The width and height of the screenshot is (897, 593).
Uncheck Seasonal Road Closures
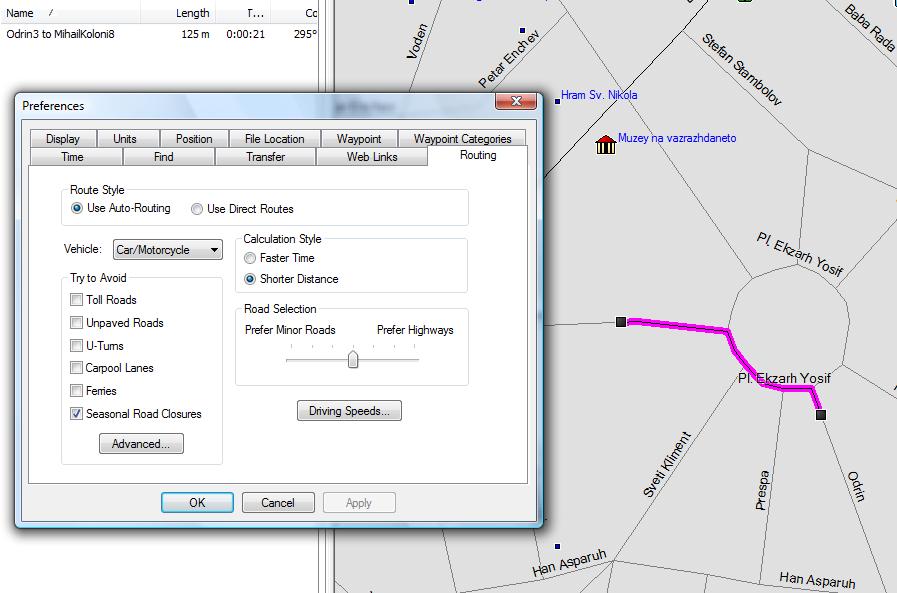pos(77,414)
